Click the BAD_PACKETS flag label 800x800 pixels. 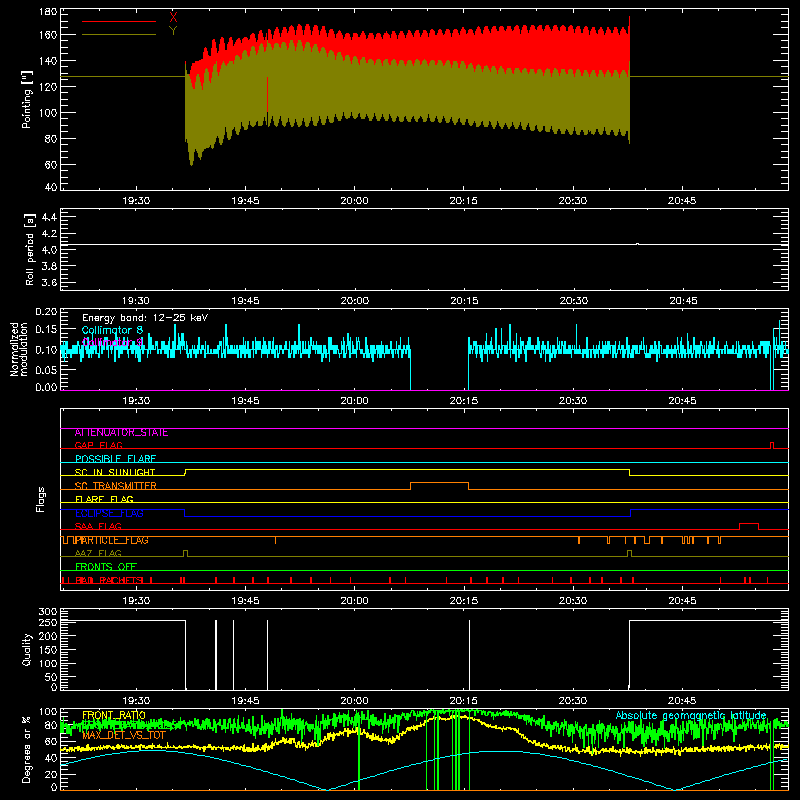click(109, 580)
